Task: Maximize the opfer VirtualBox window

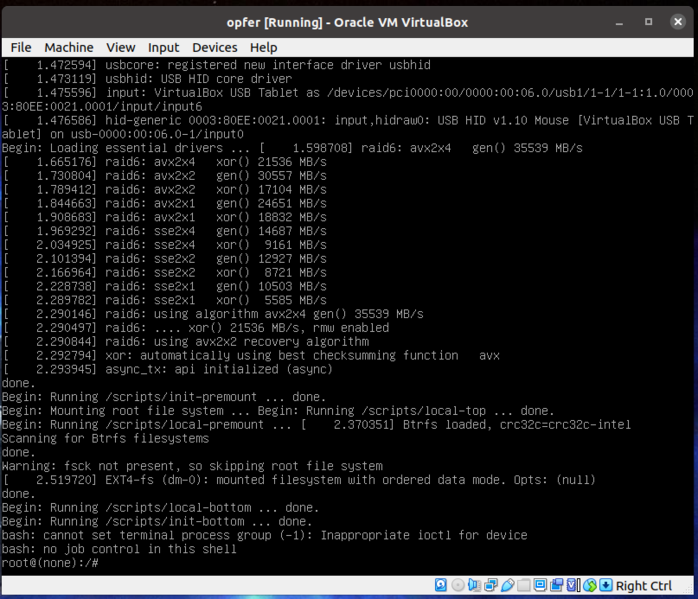Action: pyautogui.click(x=648, y=20)
